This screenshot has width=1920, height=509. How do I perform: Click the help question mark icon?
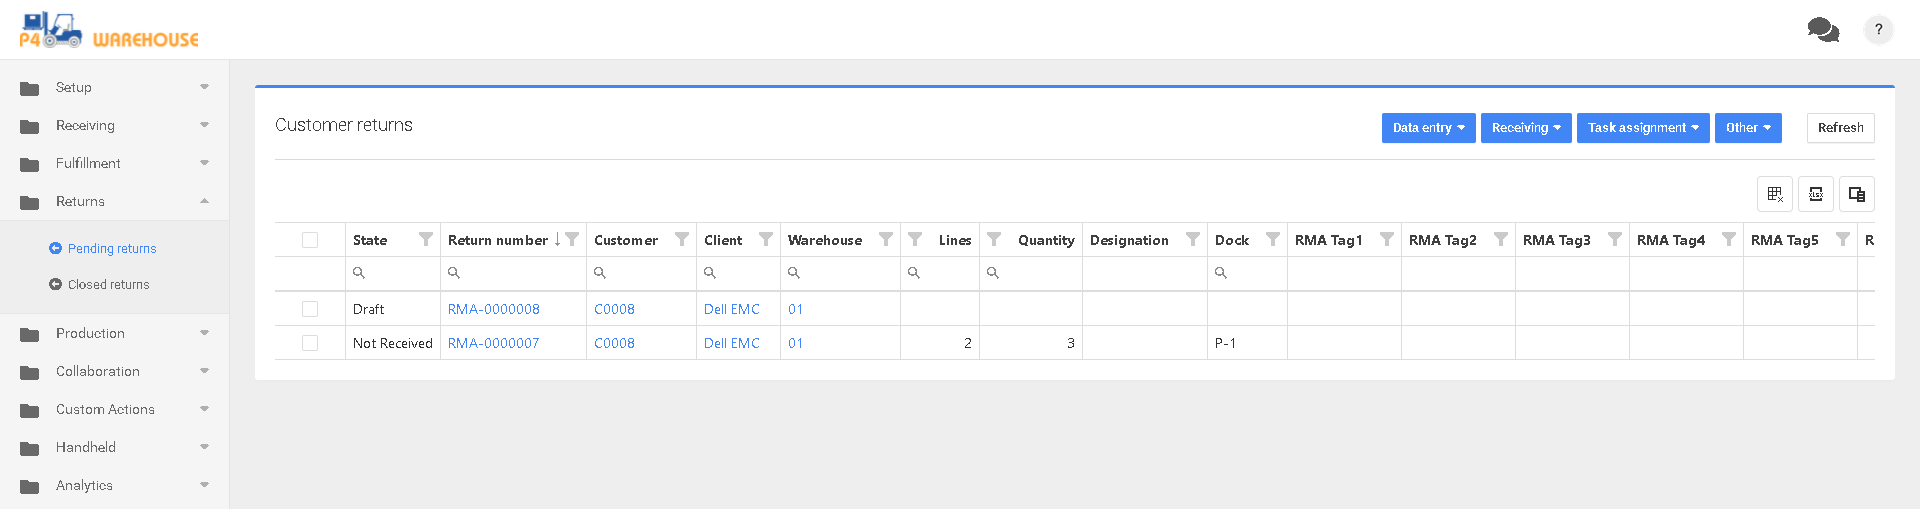[x=1878, y=30]
